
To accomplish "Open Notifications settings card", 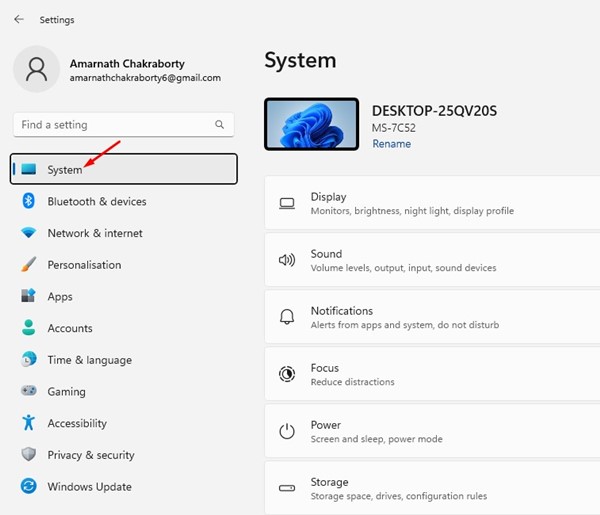I will tap(432, 318).
